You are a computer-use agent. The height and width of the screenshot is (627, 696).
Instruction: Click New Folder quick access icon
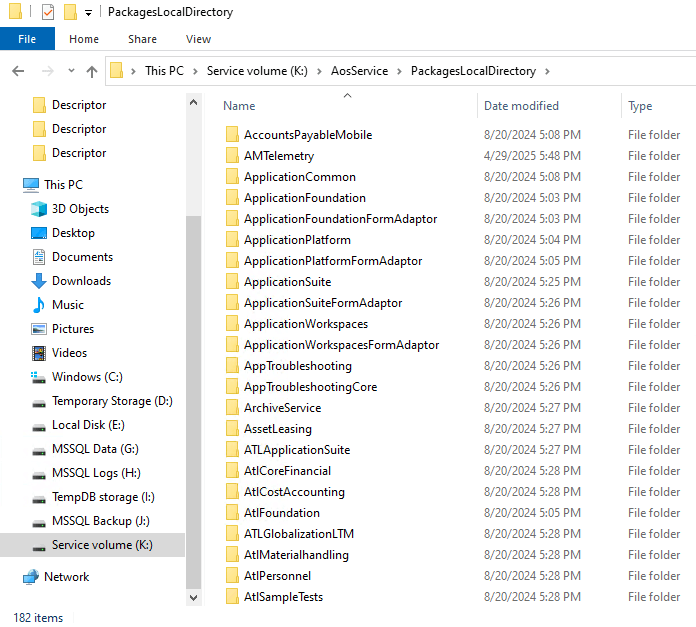70,12
